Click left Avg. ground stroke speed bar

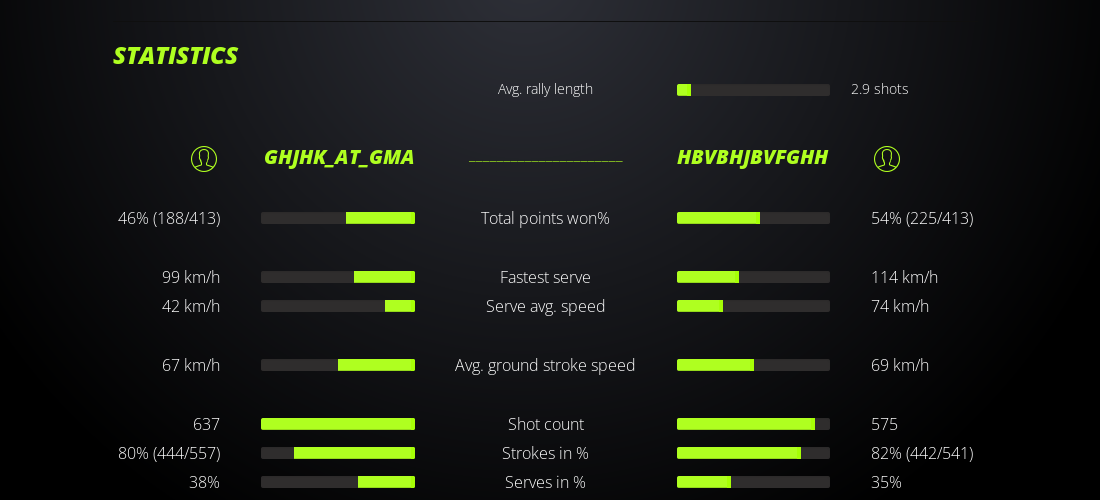coord(338,365)
